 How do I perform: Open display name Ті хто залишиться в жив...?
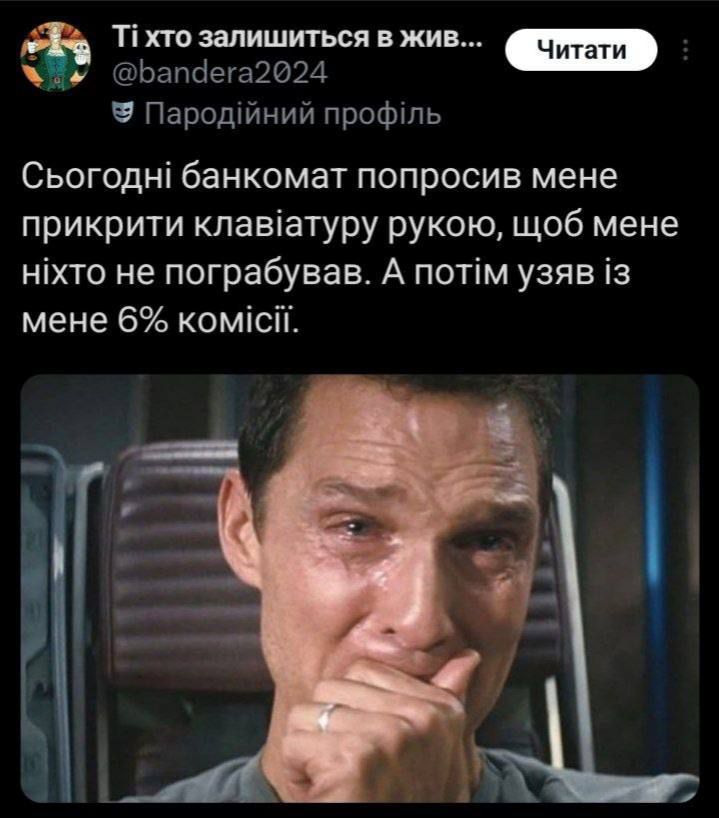297,39
